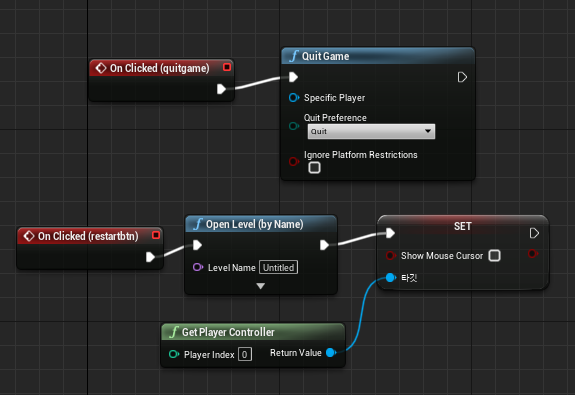The height and width of the screenshot is (395, 575).
Task: Click the SET node red boolean output pin
Action: point(532,253)
